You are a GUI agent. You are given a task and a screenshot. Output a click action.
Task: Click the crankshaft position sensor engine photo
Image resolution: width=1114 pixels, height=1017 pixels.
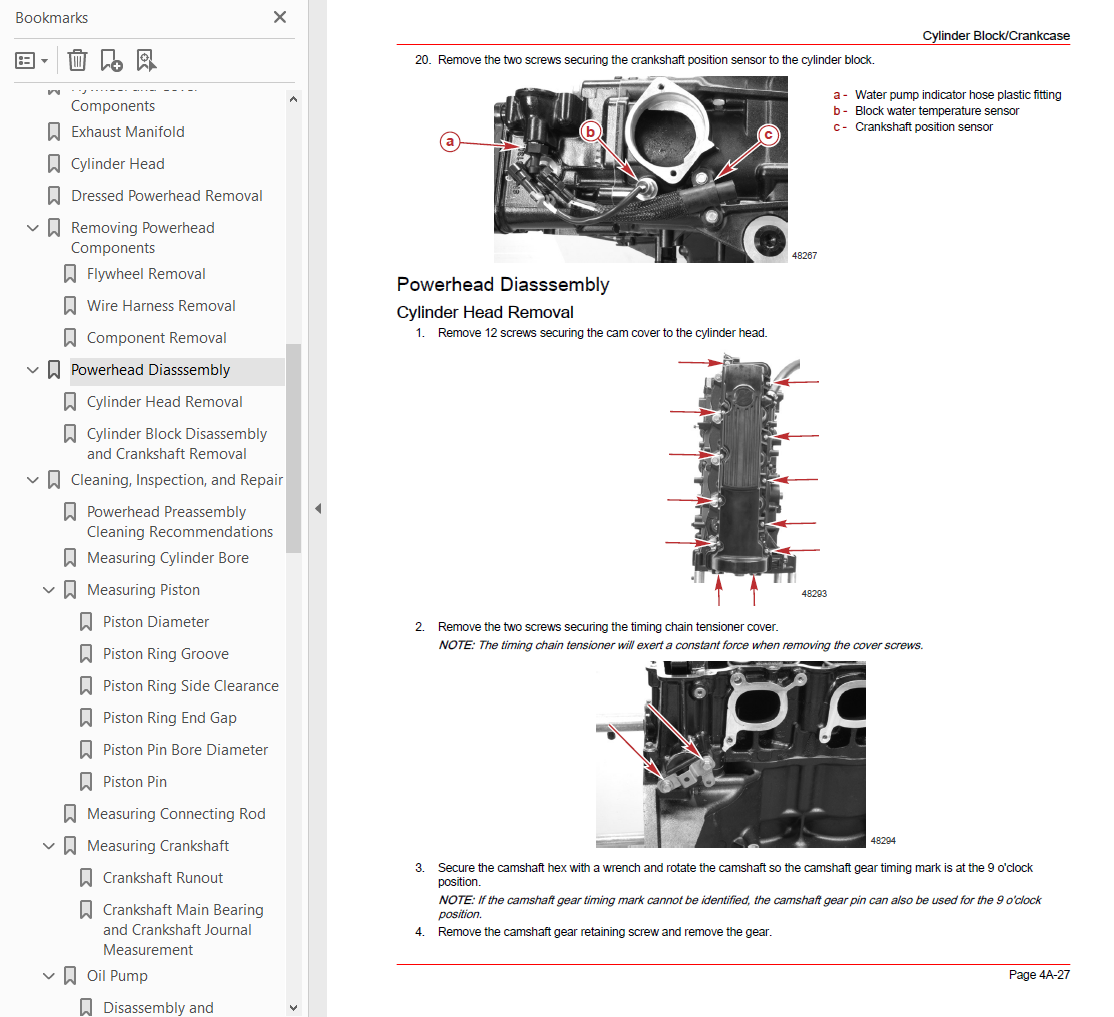click(640, 169)
